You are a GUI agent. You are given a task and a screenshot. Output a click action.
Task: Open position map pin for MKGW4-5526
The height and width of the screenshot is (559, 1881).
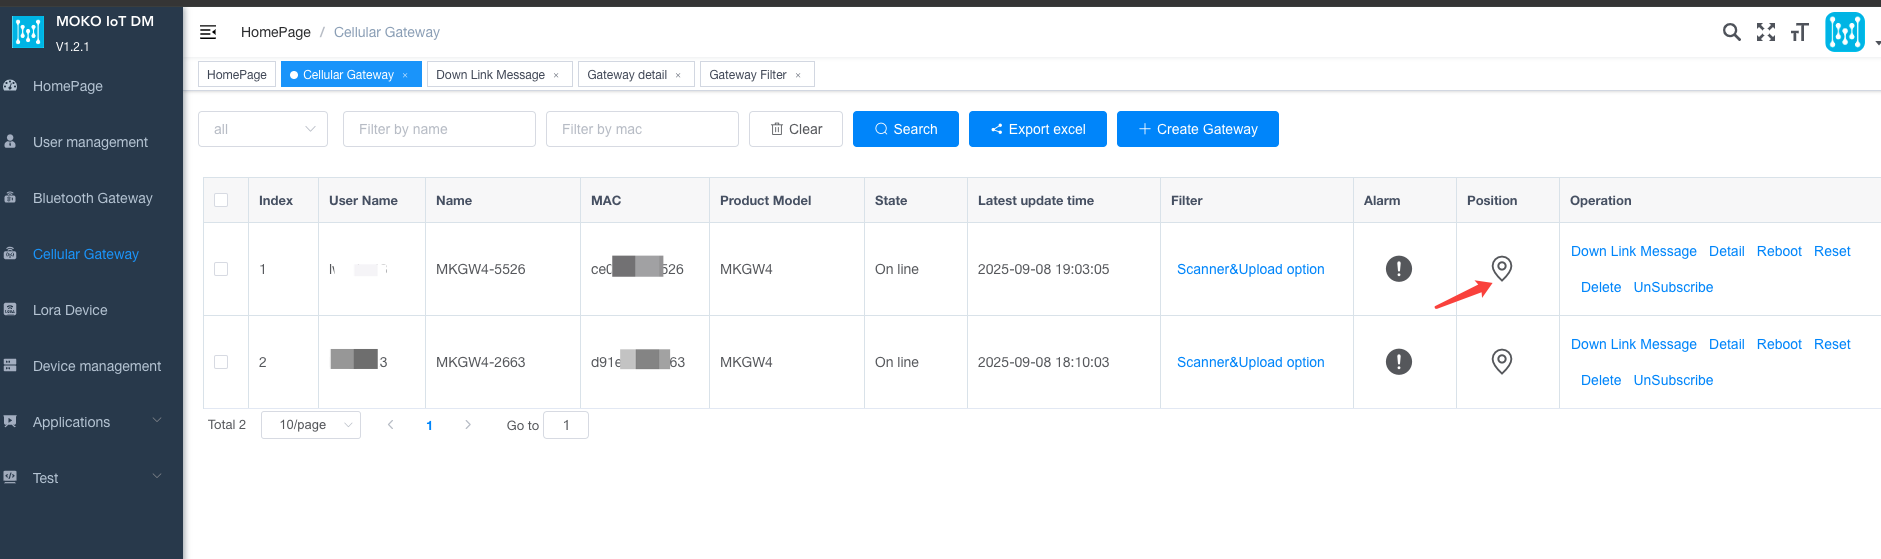pyautogui.click(x=1501, y=268)
